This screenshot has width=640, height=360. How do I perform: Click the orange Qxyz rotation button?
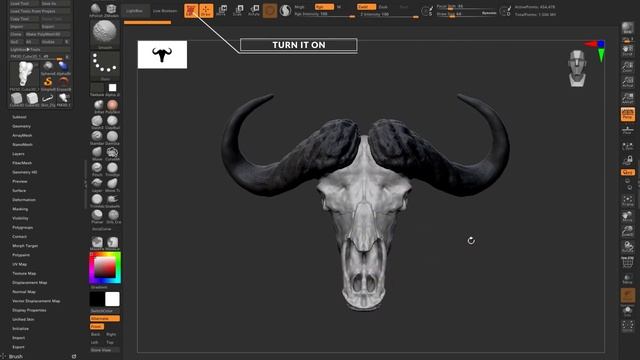[627, 172]
